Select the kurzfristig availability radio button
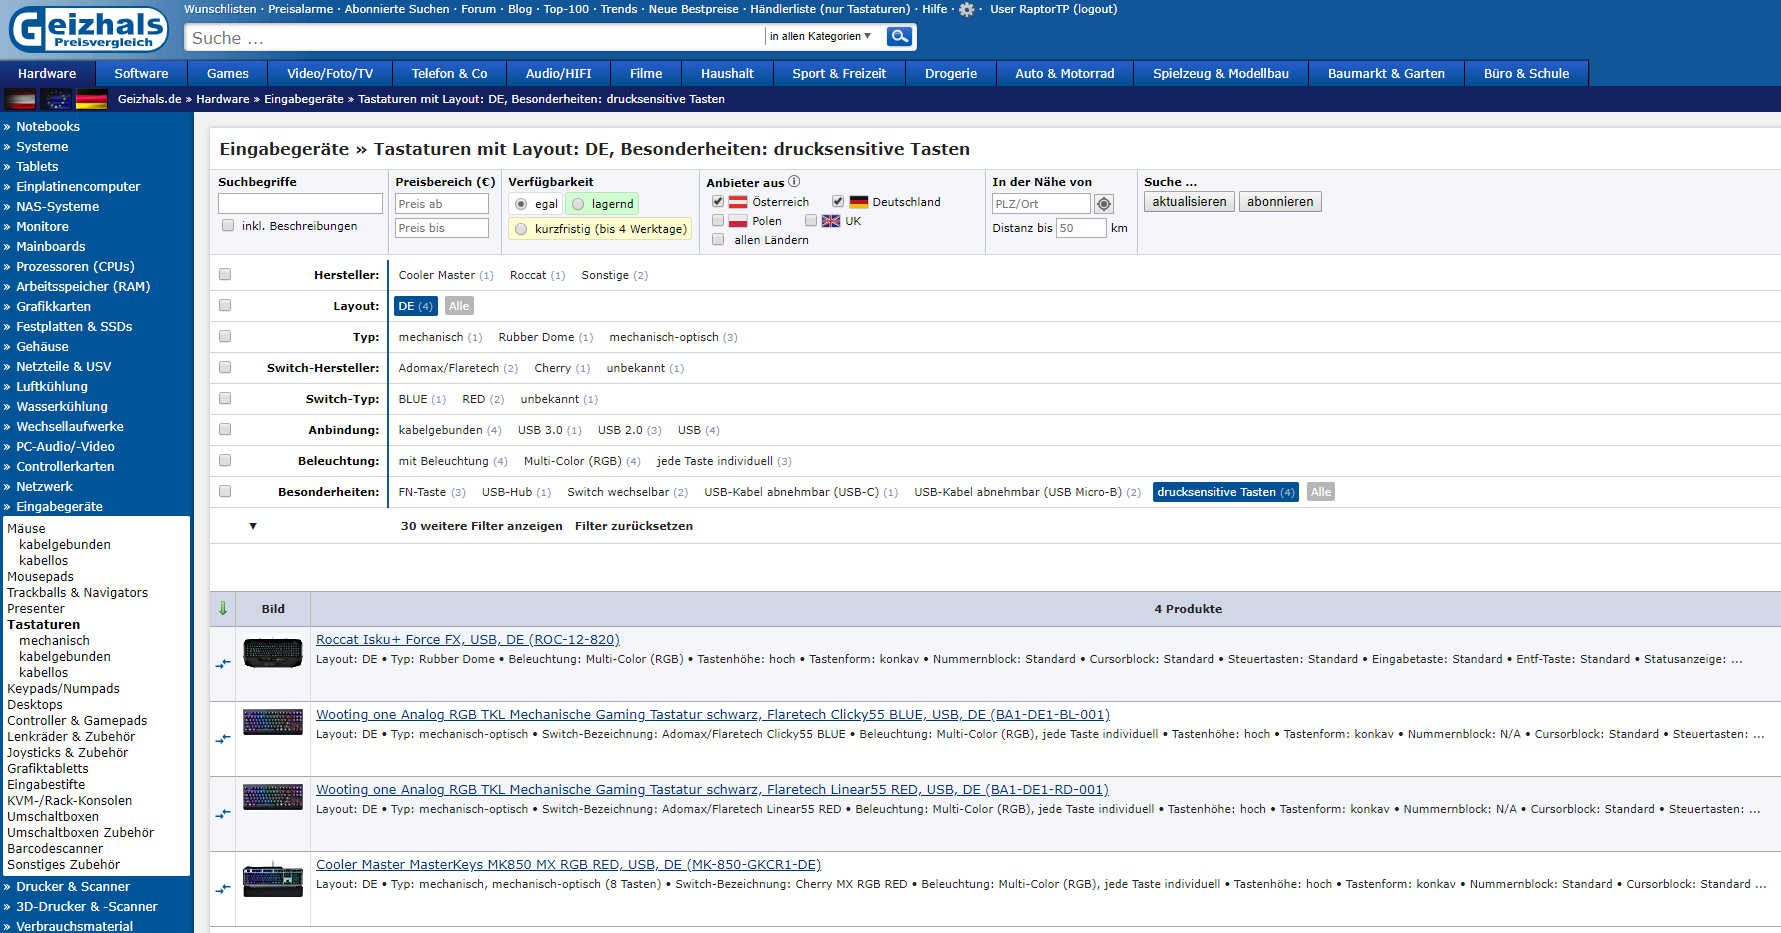Image resolution: width=1781 pixels, height=933 pixels. pos(521,229)
